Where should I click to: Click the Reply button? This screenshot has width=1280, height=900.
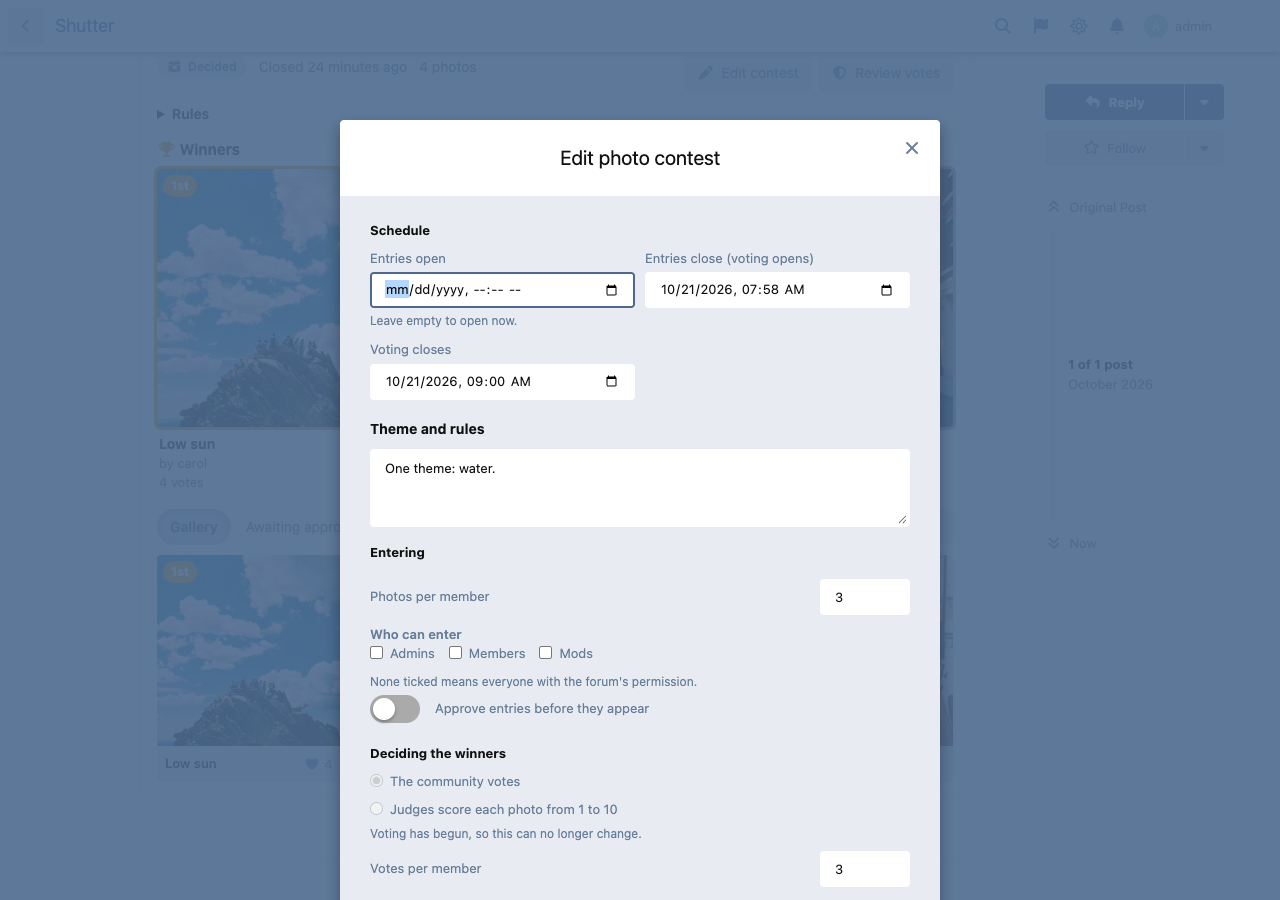(x=1114, y=102)
